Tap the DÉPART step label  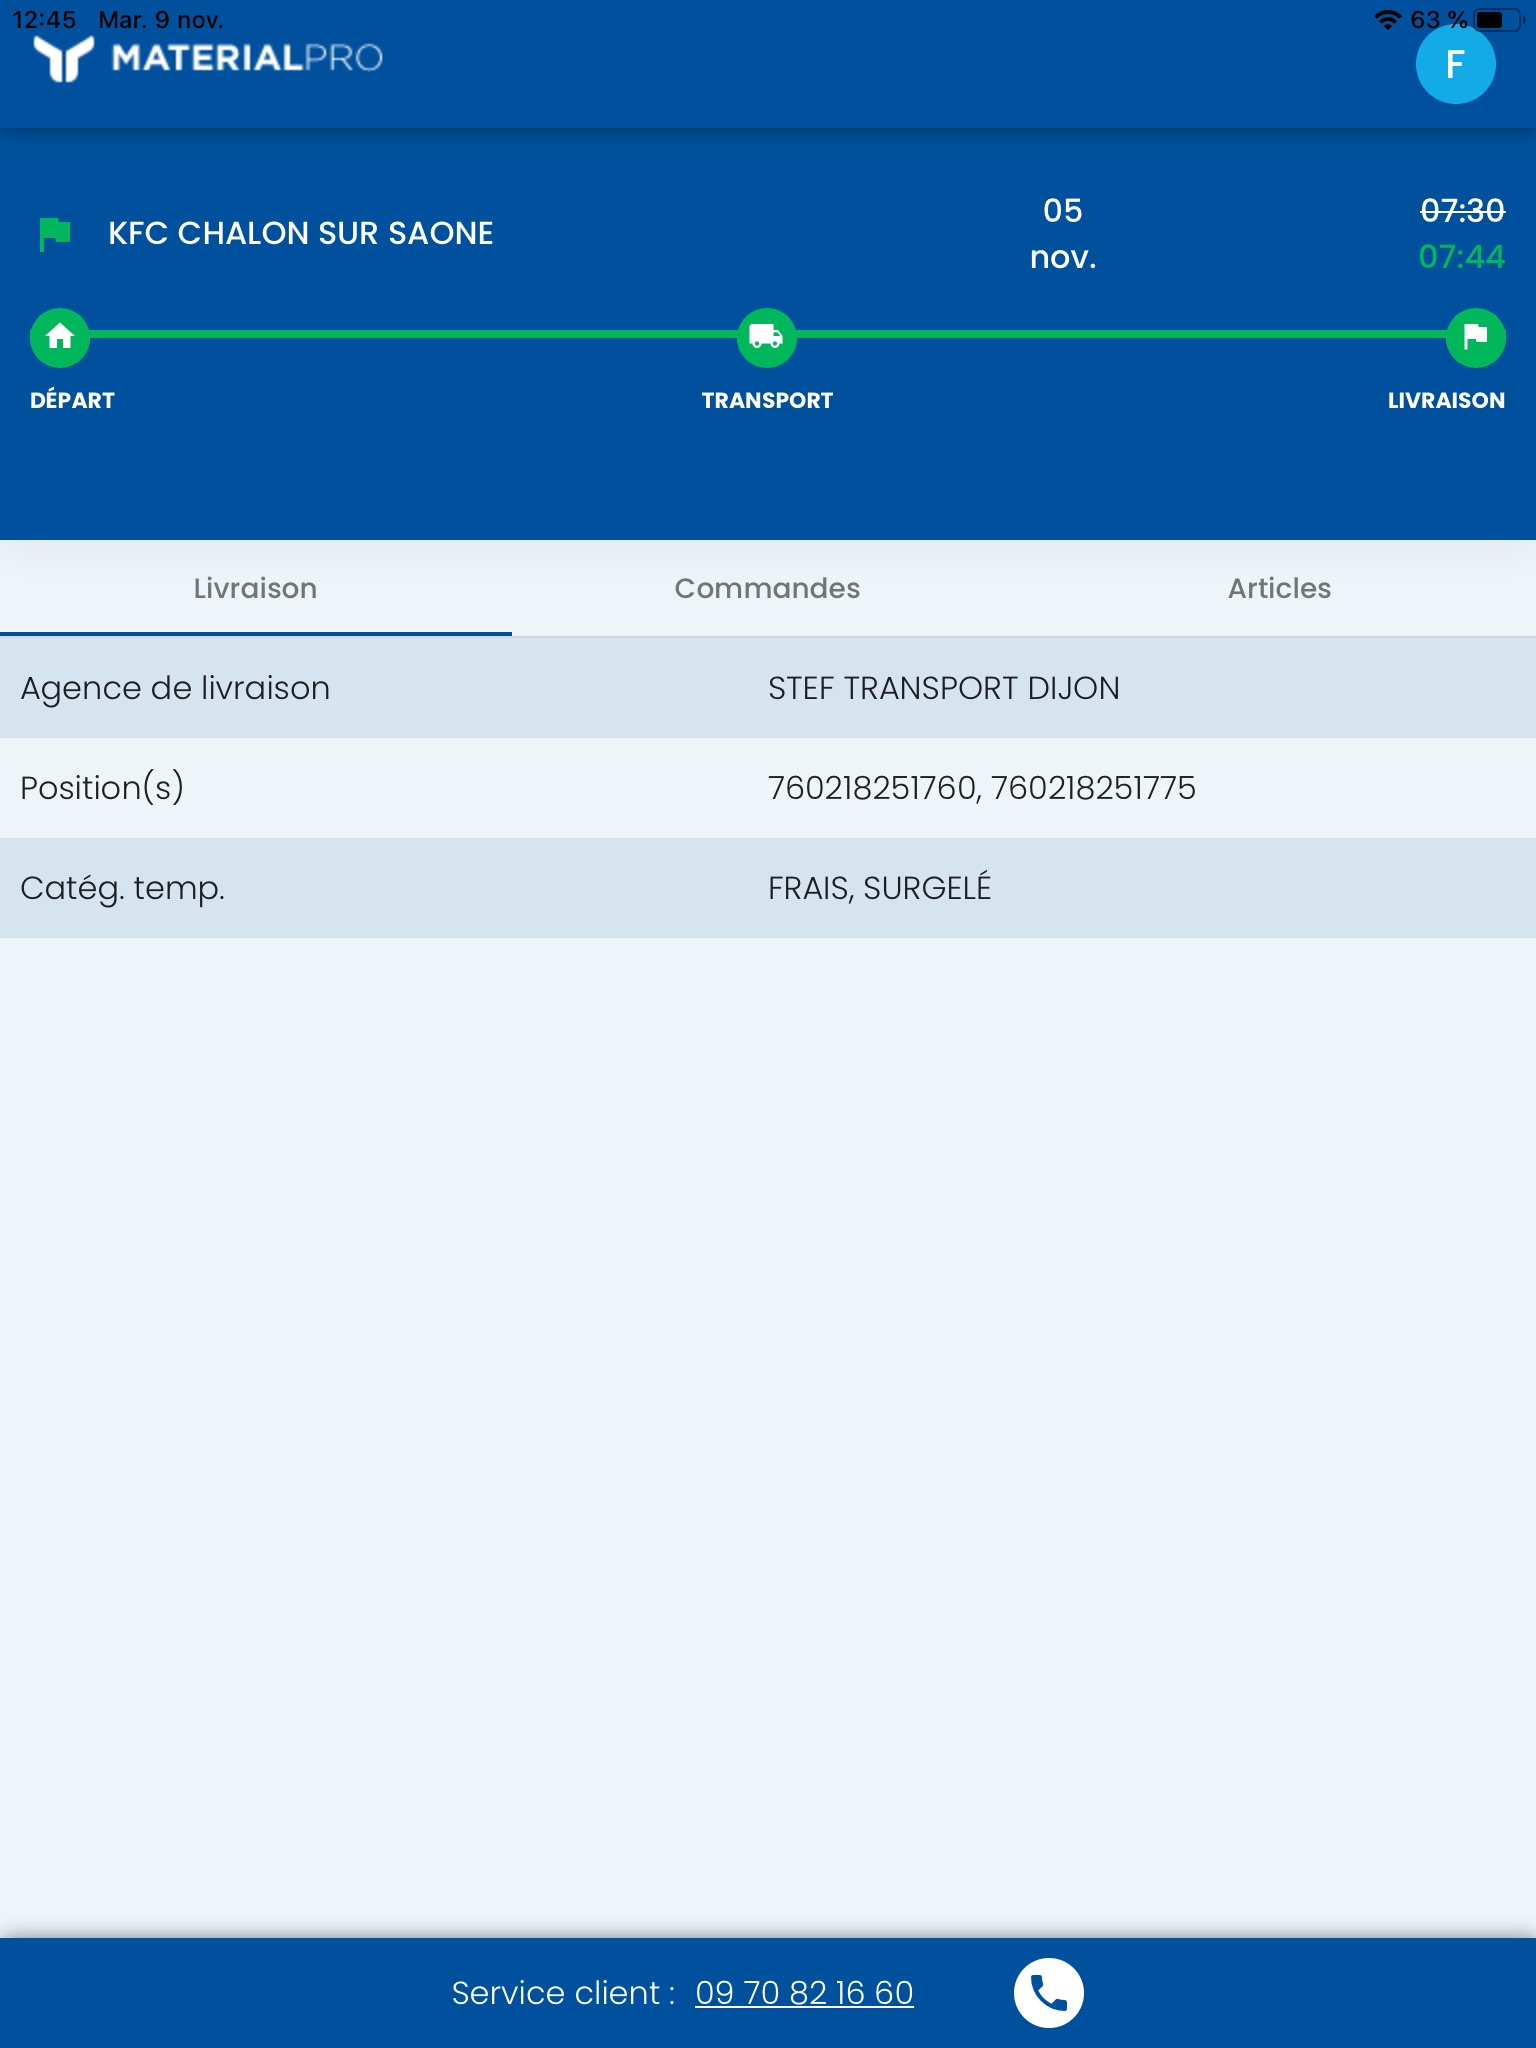(72, 400)
